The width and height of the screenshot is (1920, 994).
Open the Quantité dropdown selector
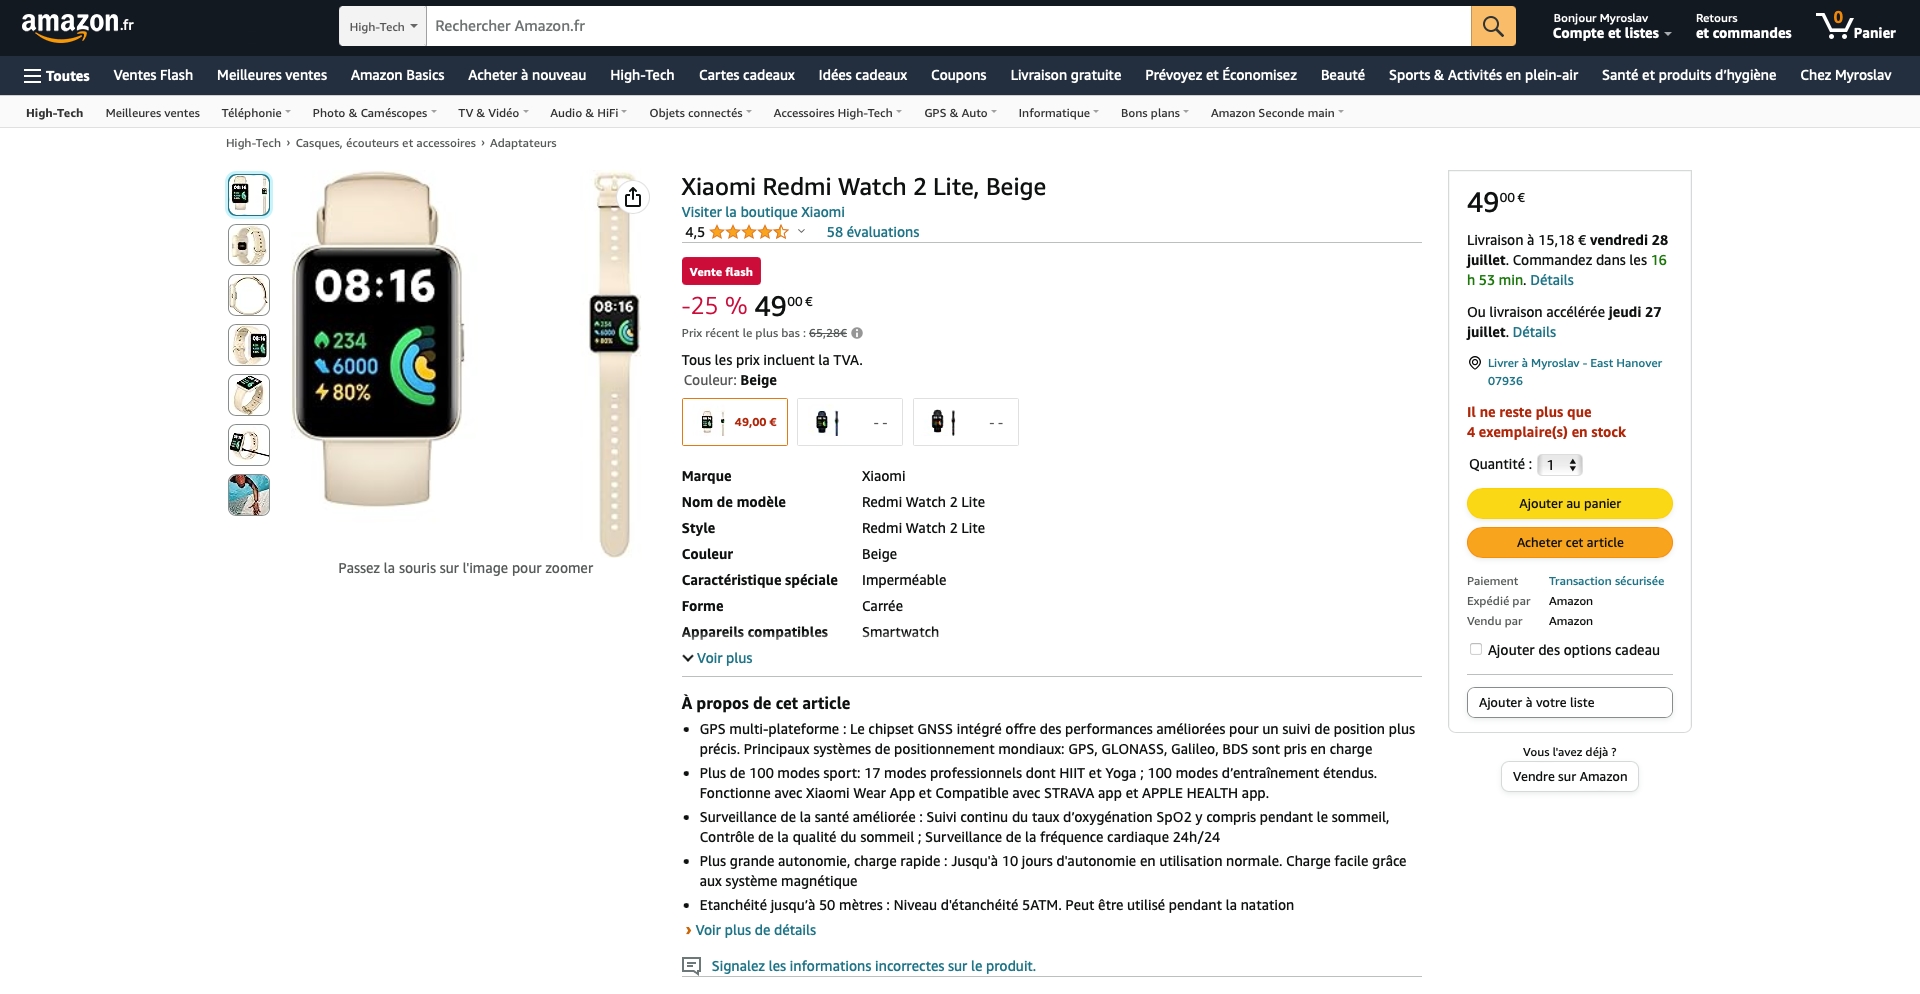(1560, 465)
